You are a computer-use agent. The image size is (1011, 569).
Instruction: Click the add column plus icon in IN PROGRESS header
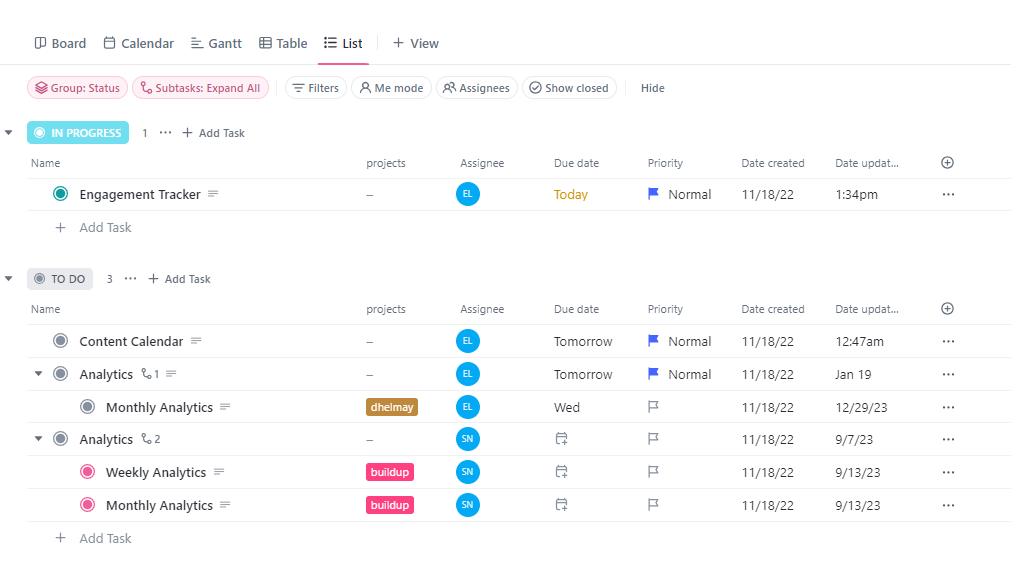coord(947,163)
